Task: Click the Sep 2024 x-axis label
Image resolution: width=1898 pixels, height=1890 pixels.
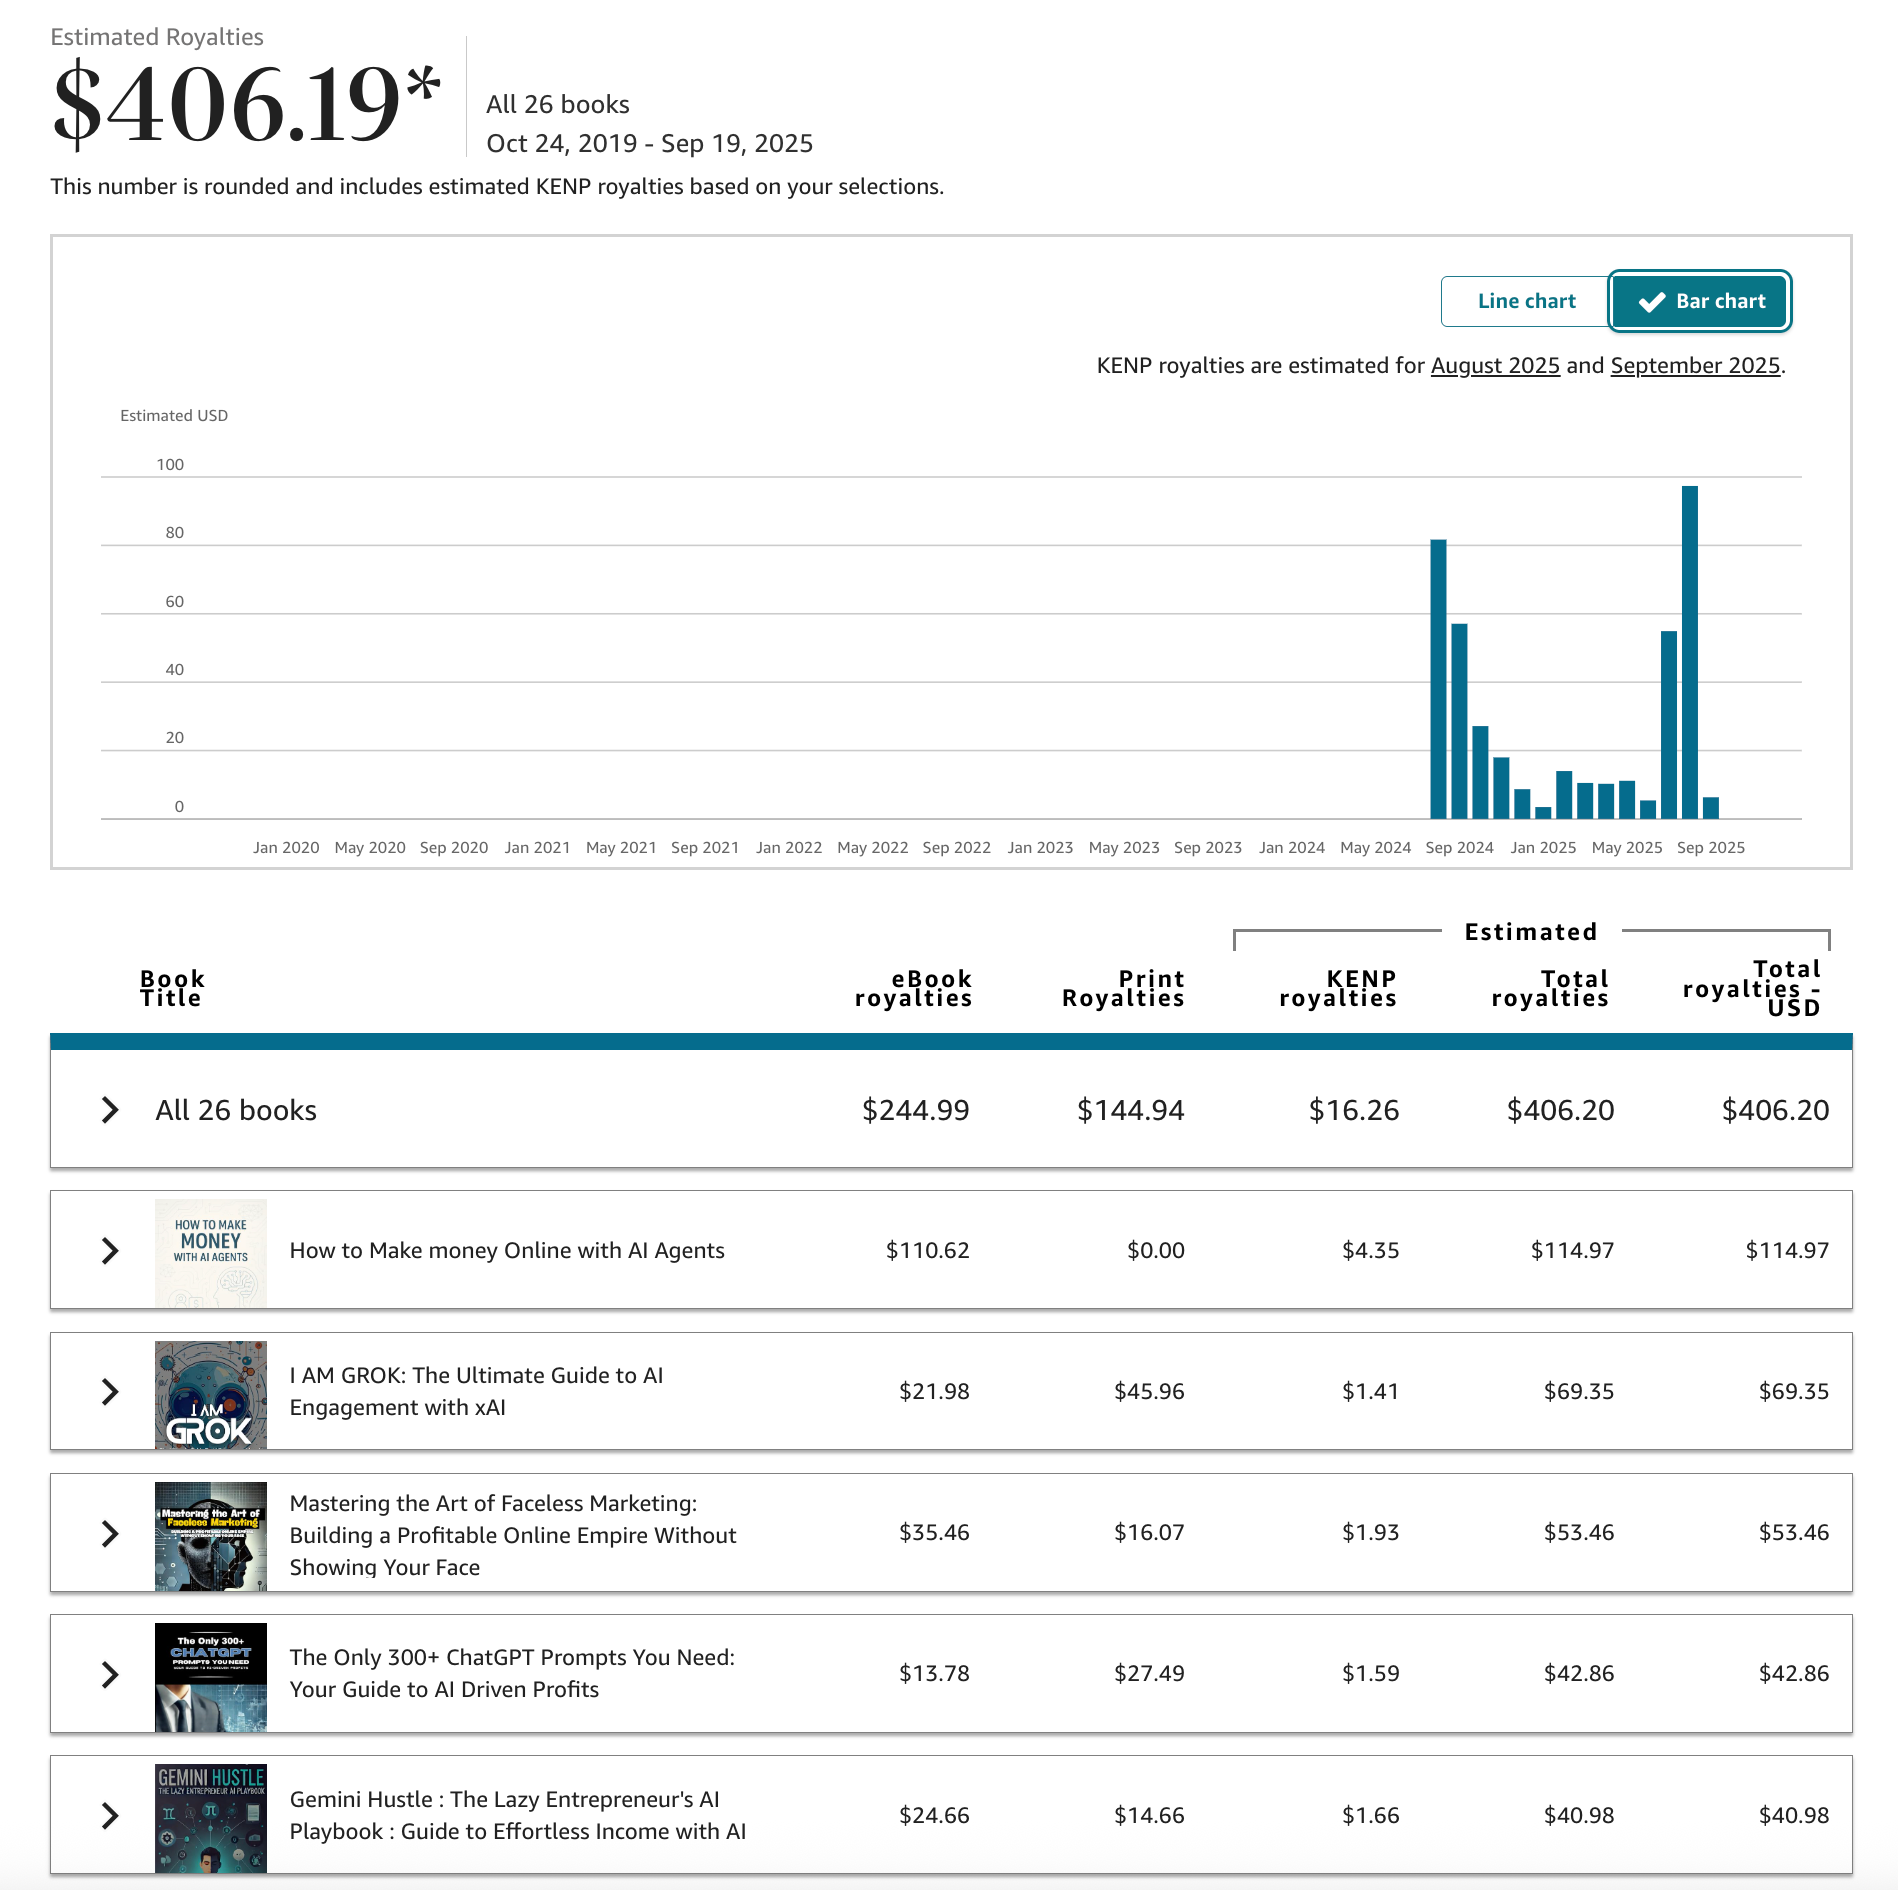Action: tap(1459, 848)
